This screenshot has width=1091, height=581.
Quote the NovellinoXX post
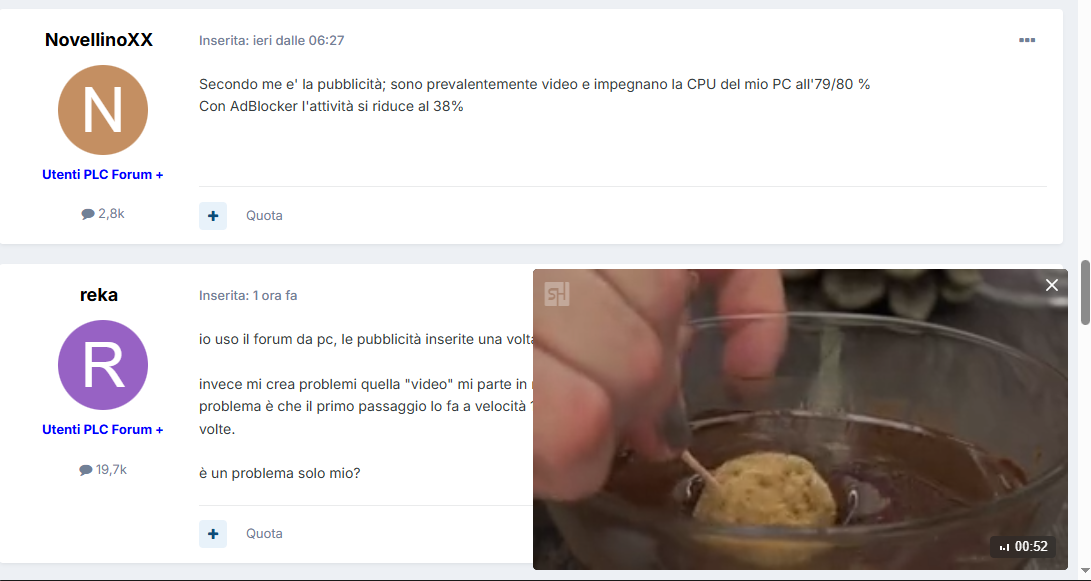coord(264,216)
